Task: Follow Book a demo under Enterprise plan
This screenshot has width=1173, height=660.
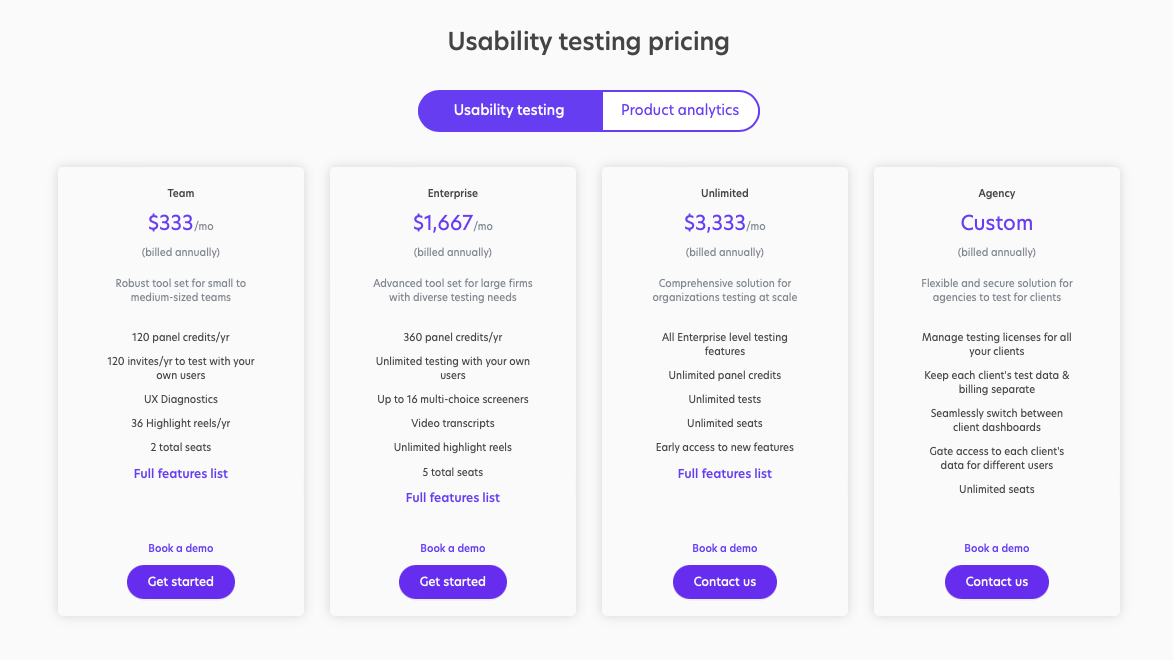Action: [x=453, y=548]
